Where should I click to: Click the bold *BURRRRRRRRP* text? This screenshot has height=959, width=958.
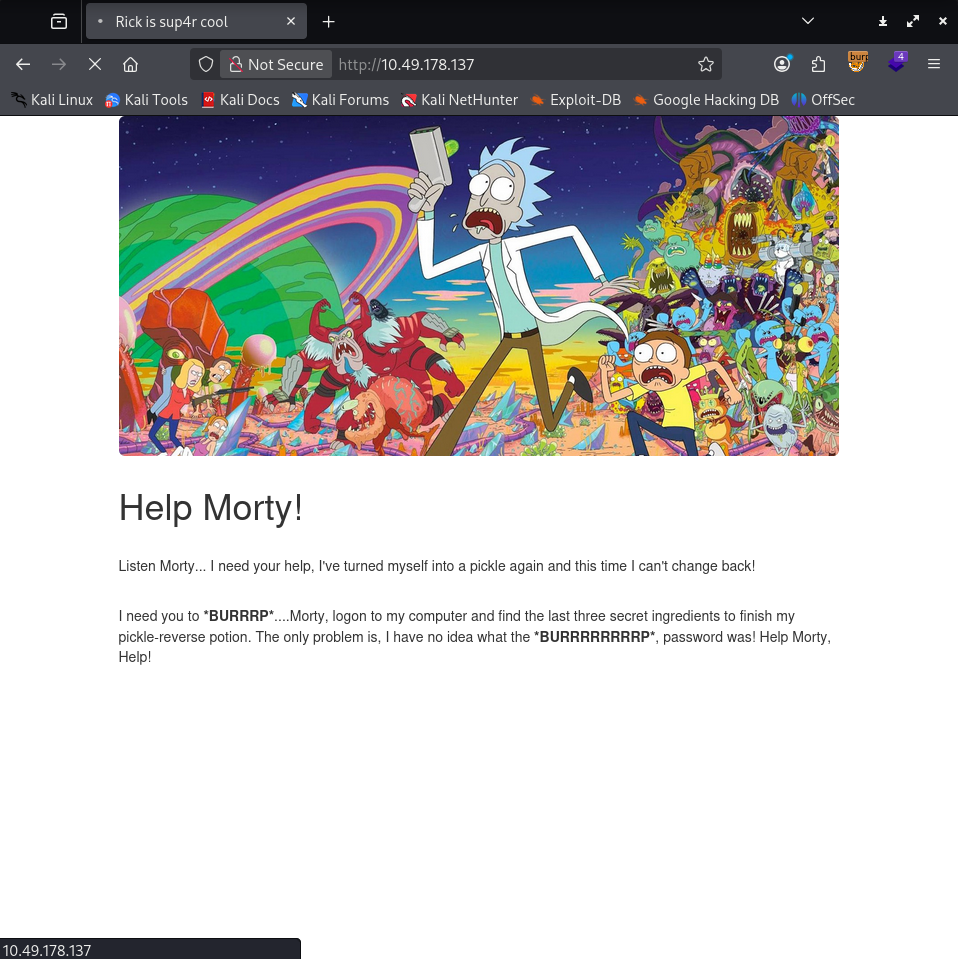click(595, 637)
